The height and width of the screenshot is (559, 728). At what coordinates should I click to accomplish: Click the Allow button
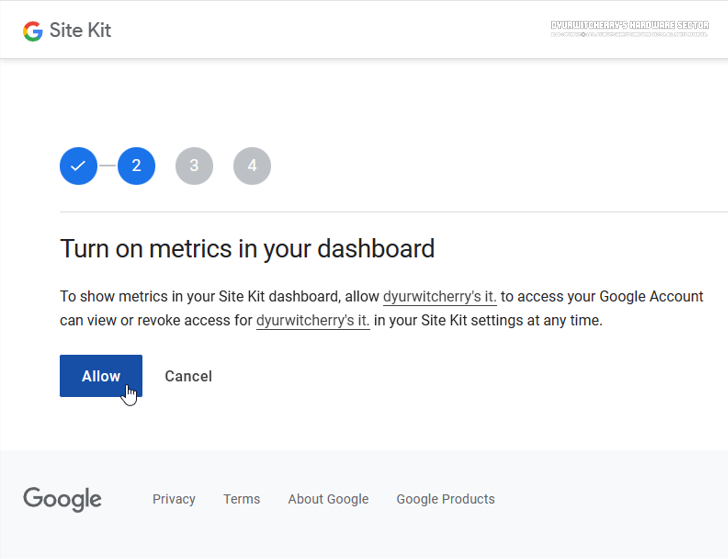[101, 376]
